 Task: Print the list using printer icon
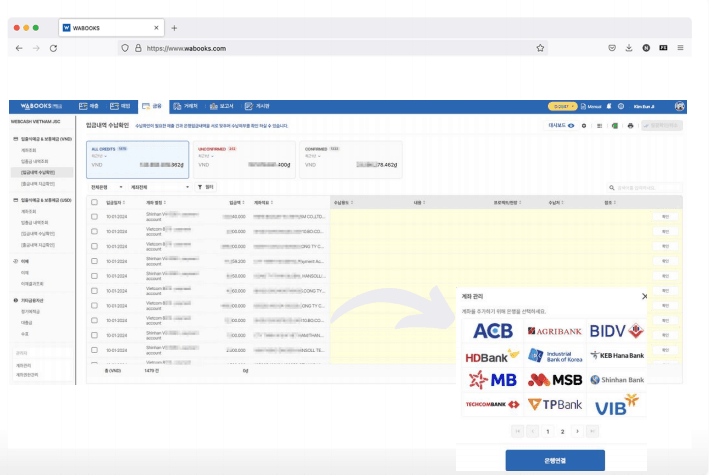[x=630, y=126]
